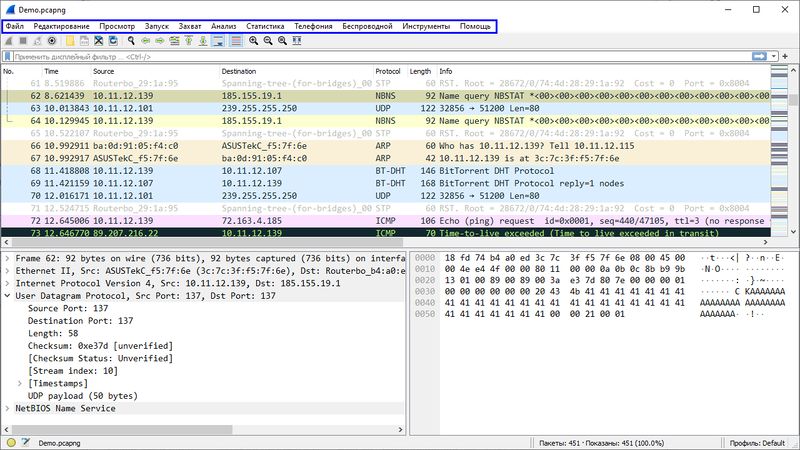This screenshot has width=800, height=450.
Task: Open capture file properties from the status bar icon
Action: pos(26,443)
